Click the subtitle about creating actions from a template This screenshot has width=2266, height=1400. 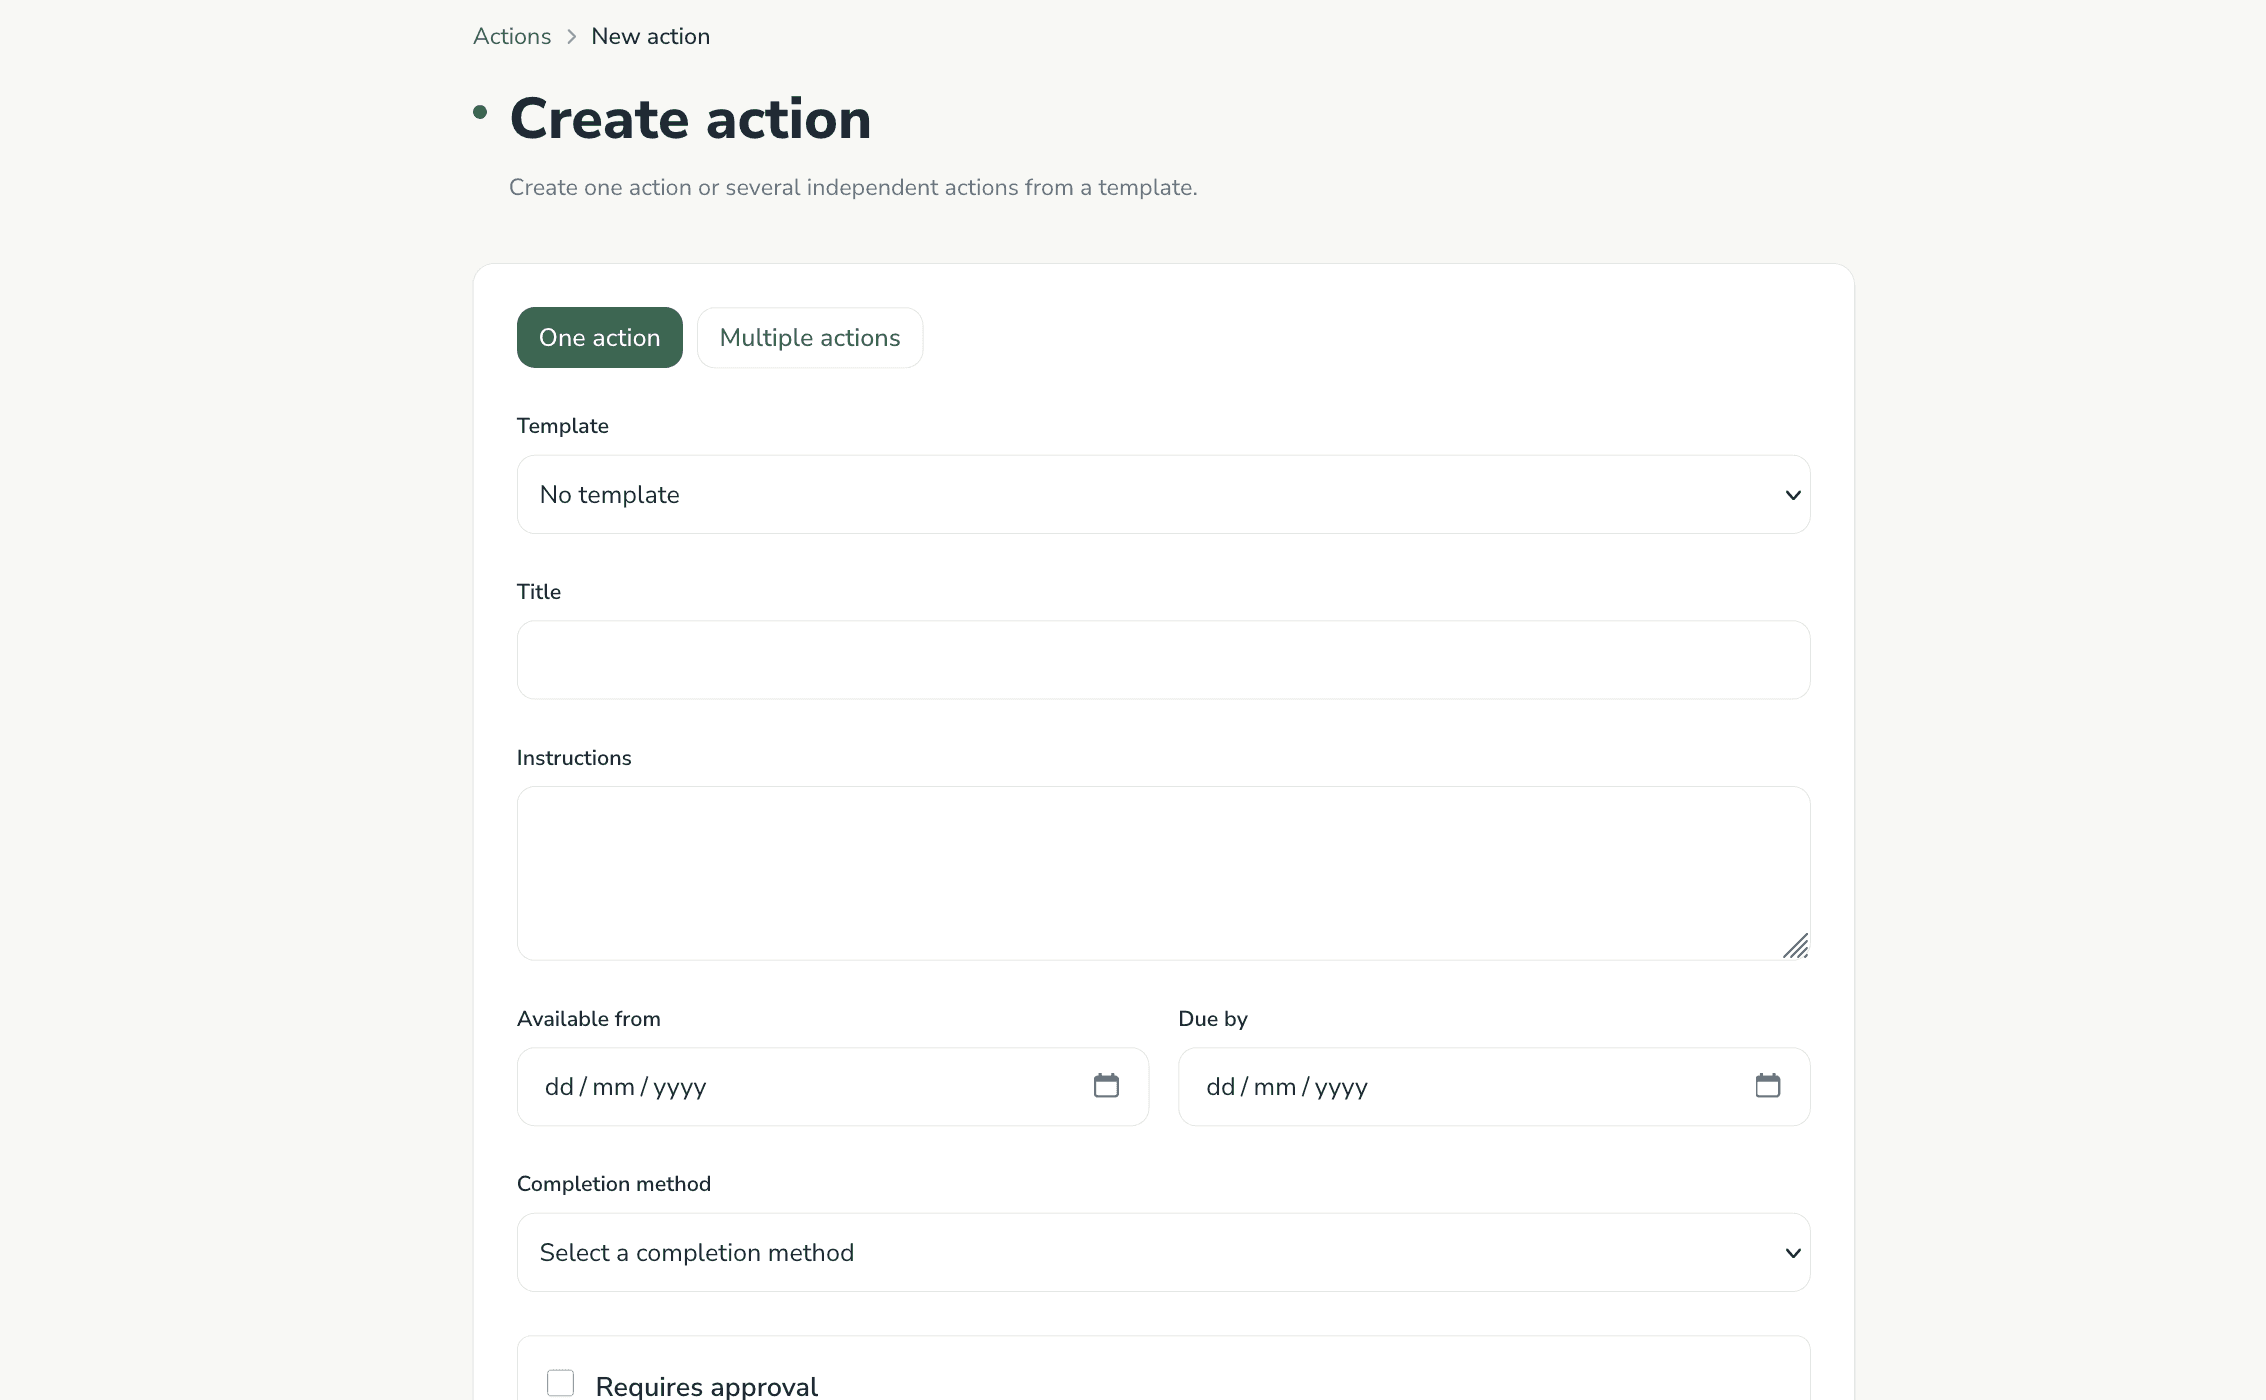(x=853, y=188)
